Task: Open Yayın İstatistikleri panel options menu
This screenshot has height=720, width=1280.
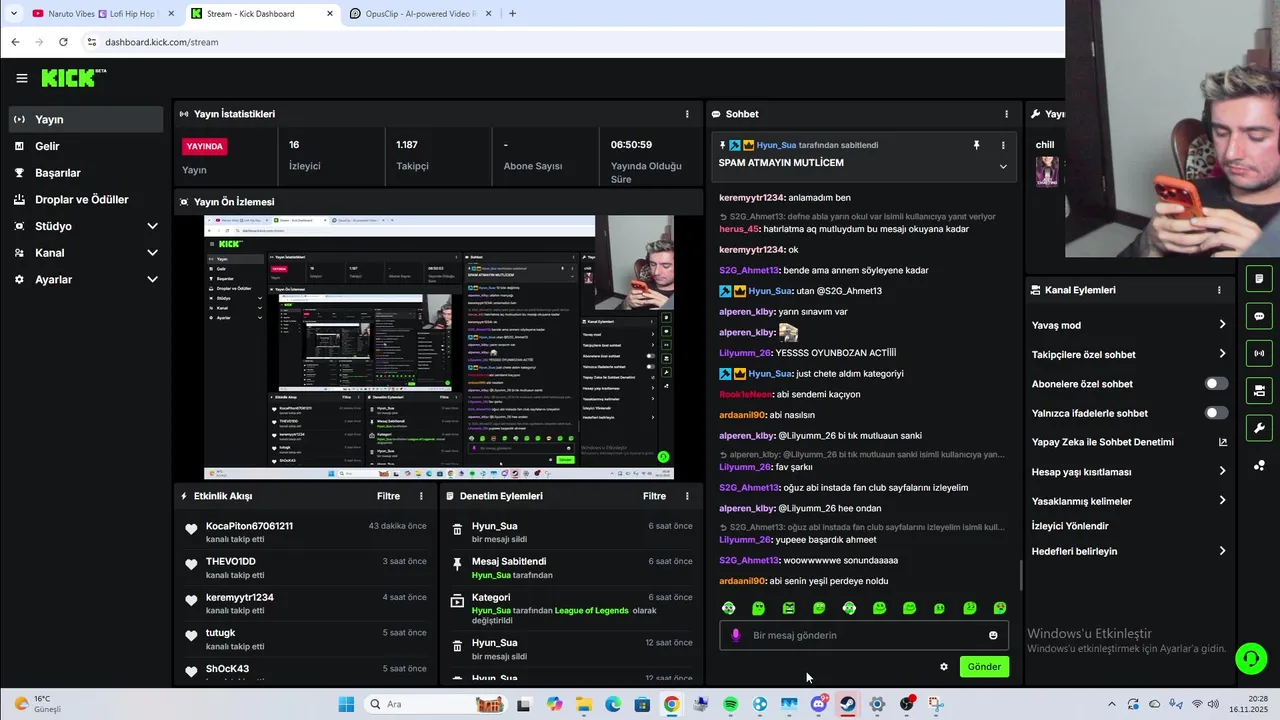Action: tap(687, 114)
